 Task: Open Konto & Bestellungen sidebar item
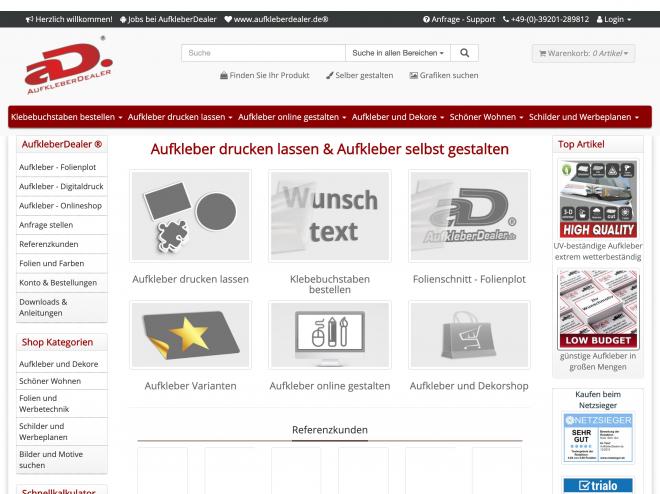pyautogui.click(x=61, y=283)
